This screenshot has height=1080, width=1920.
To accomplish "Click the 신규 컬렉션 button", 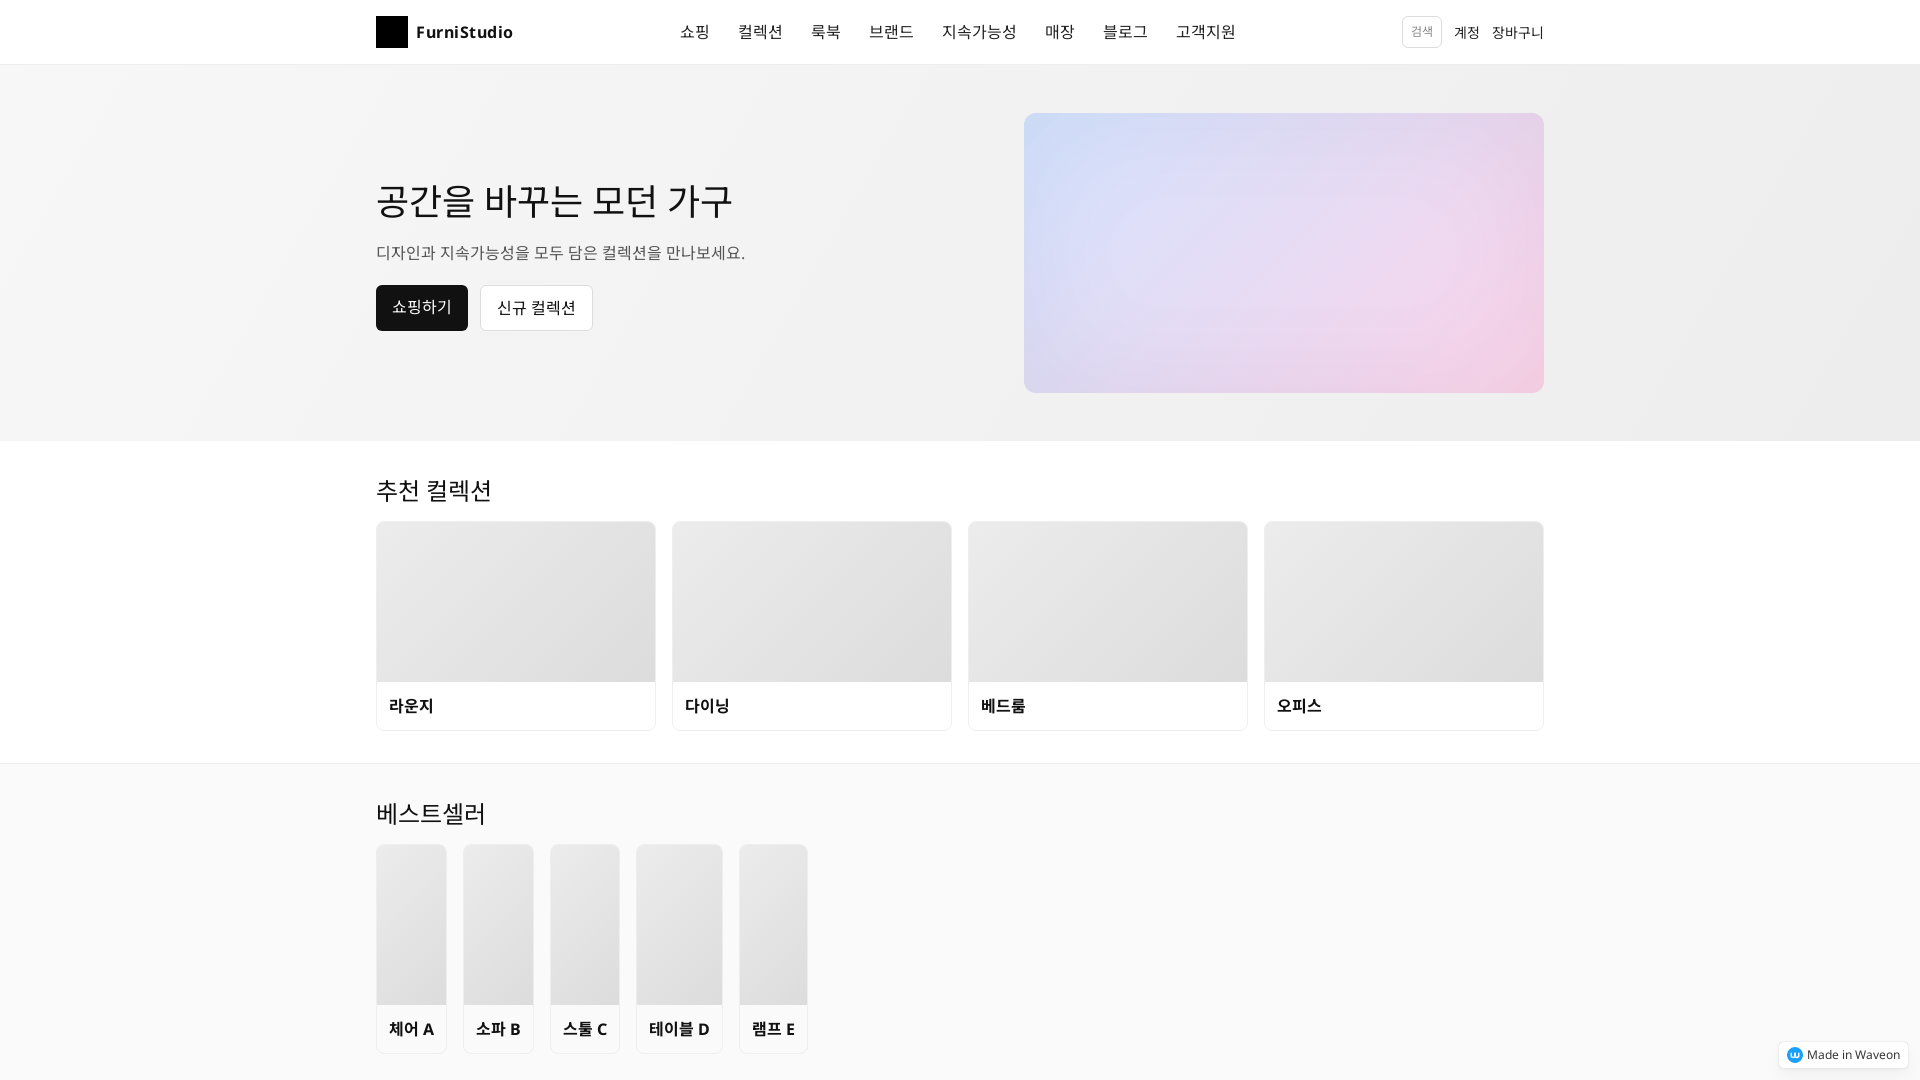I will click(536, 307).
